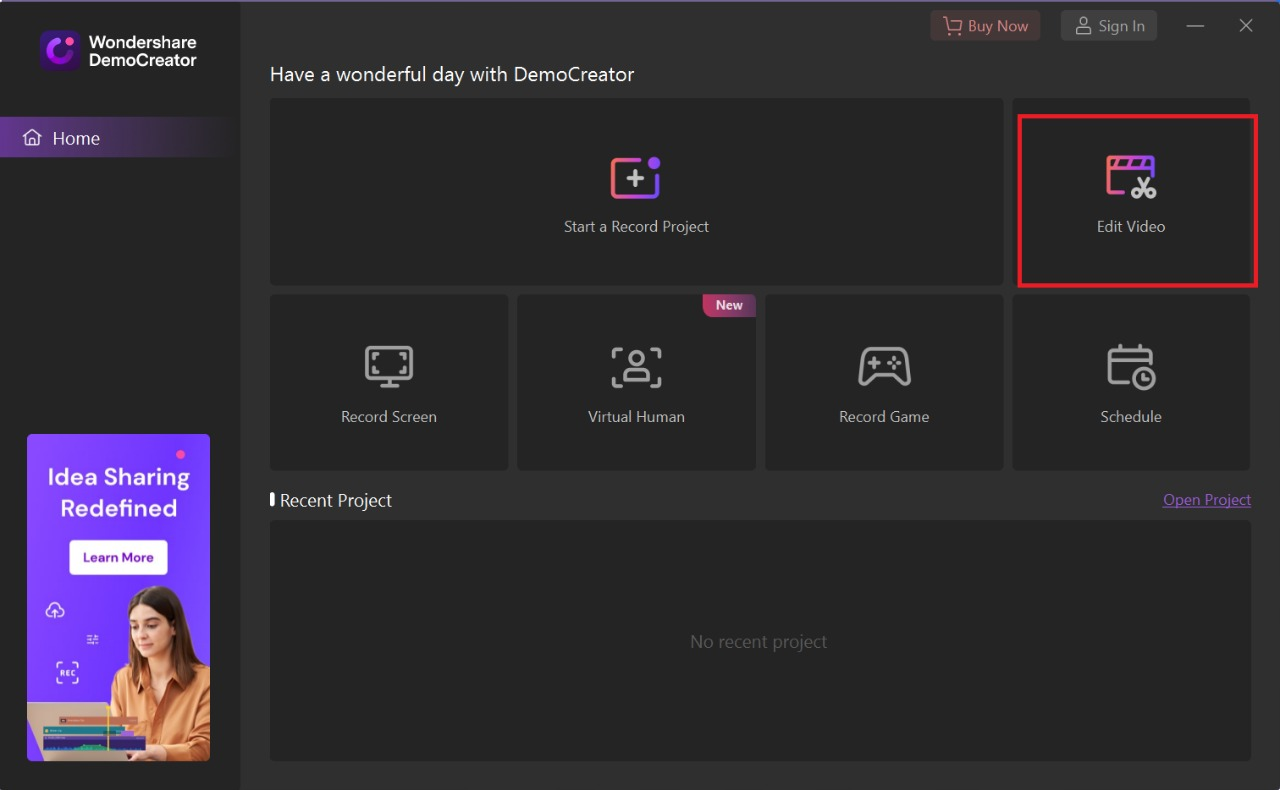Click the Record Game label text
The image size is (1280, 790).
pos(884,417)
